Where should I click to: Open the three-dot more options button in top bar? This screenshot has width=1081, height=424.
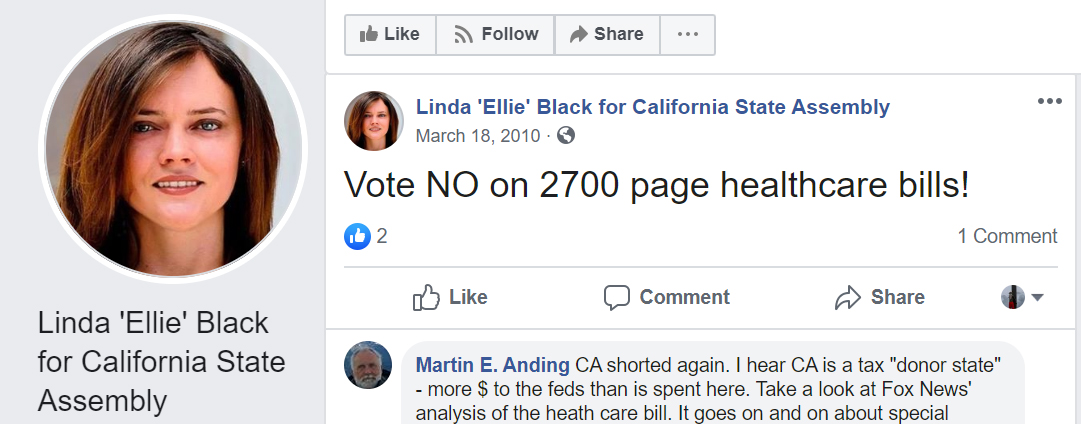point(688,34)
